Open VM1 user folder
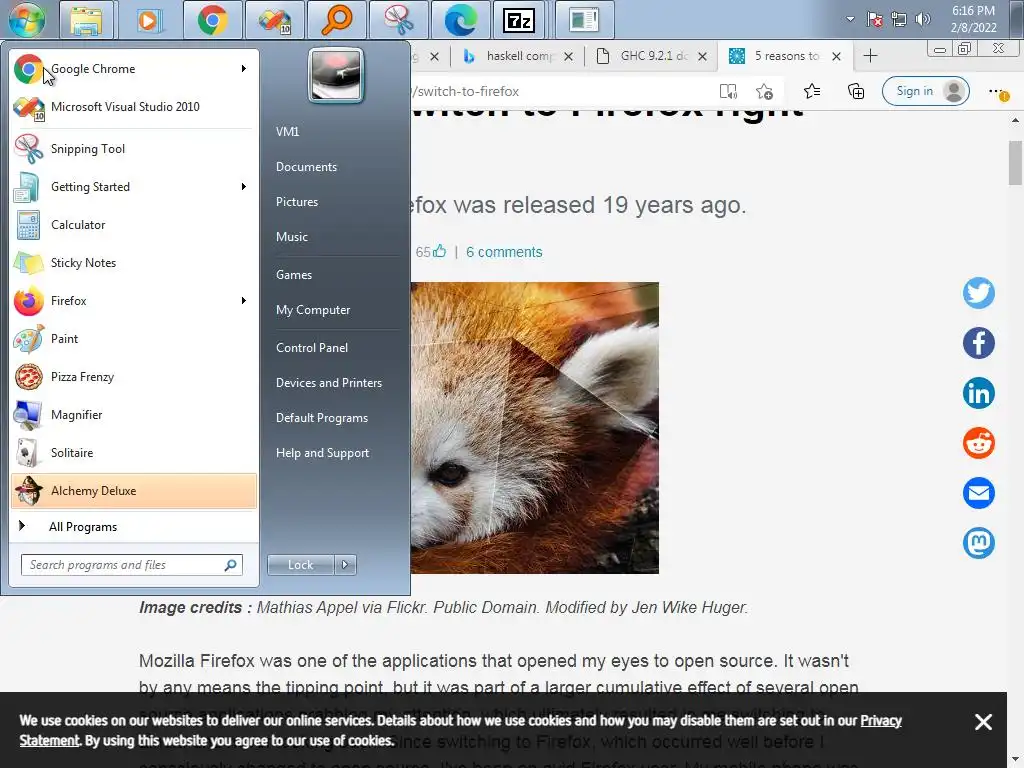Image resolution: width=1024 pixels, height=768 pixels. [x=287, y=131]
